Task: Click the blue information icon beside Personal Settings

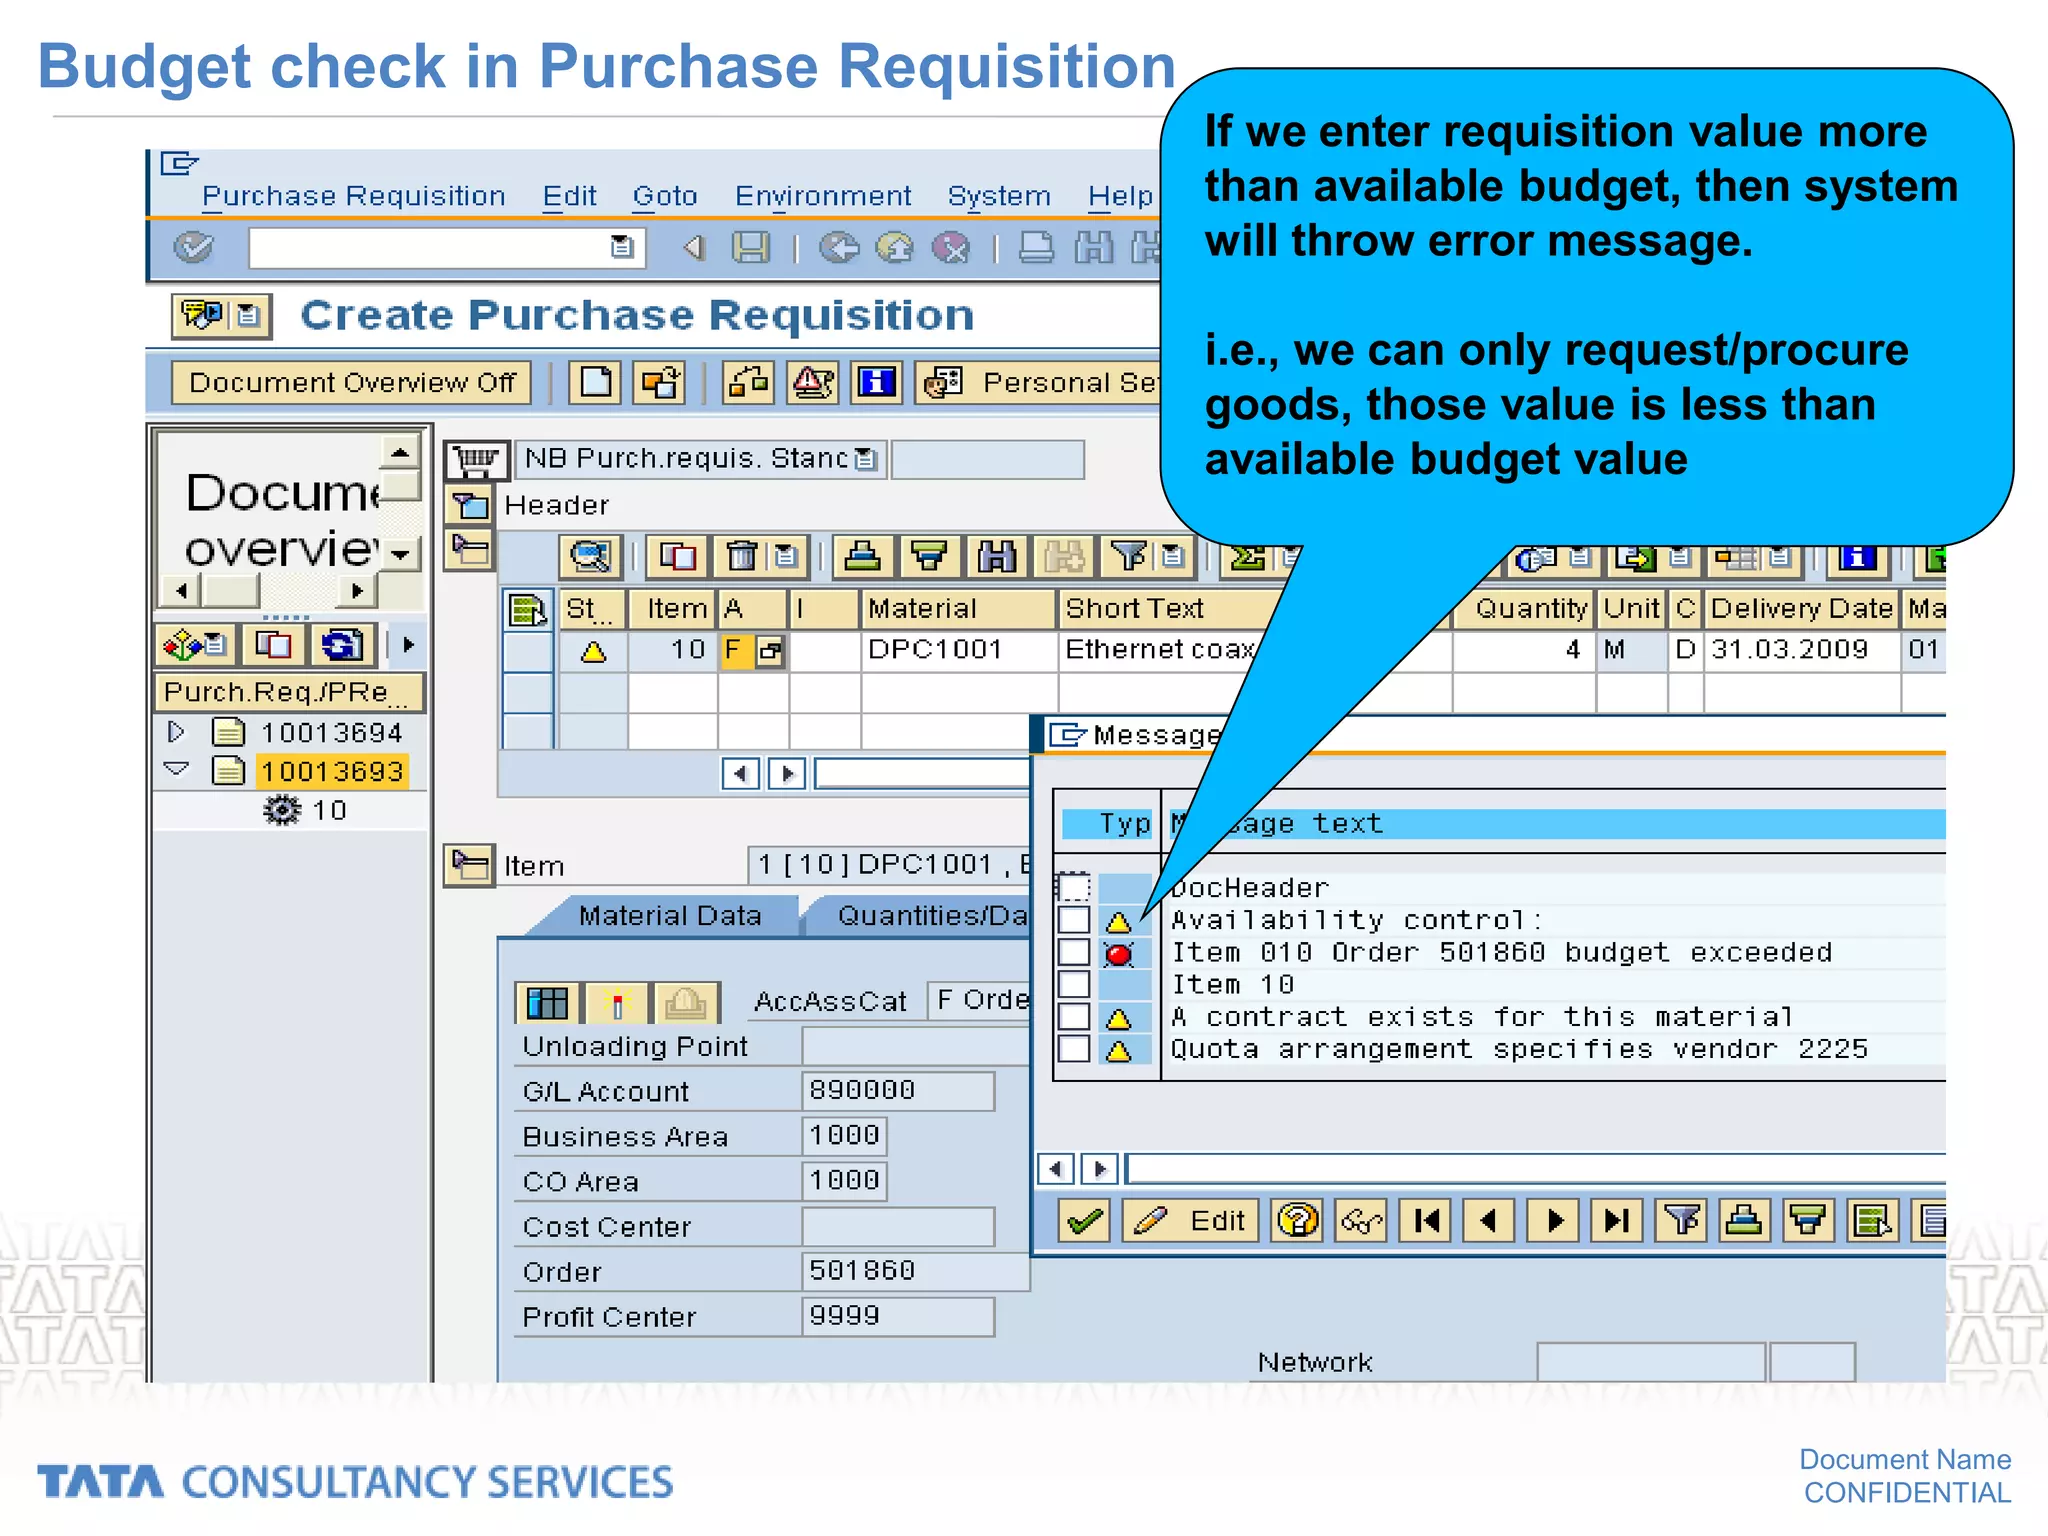Action: point(877,382)
